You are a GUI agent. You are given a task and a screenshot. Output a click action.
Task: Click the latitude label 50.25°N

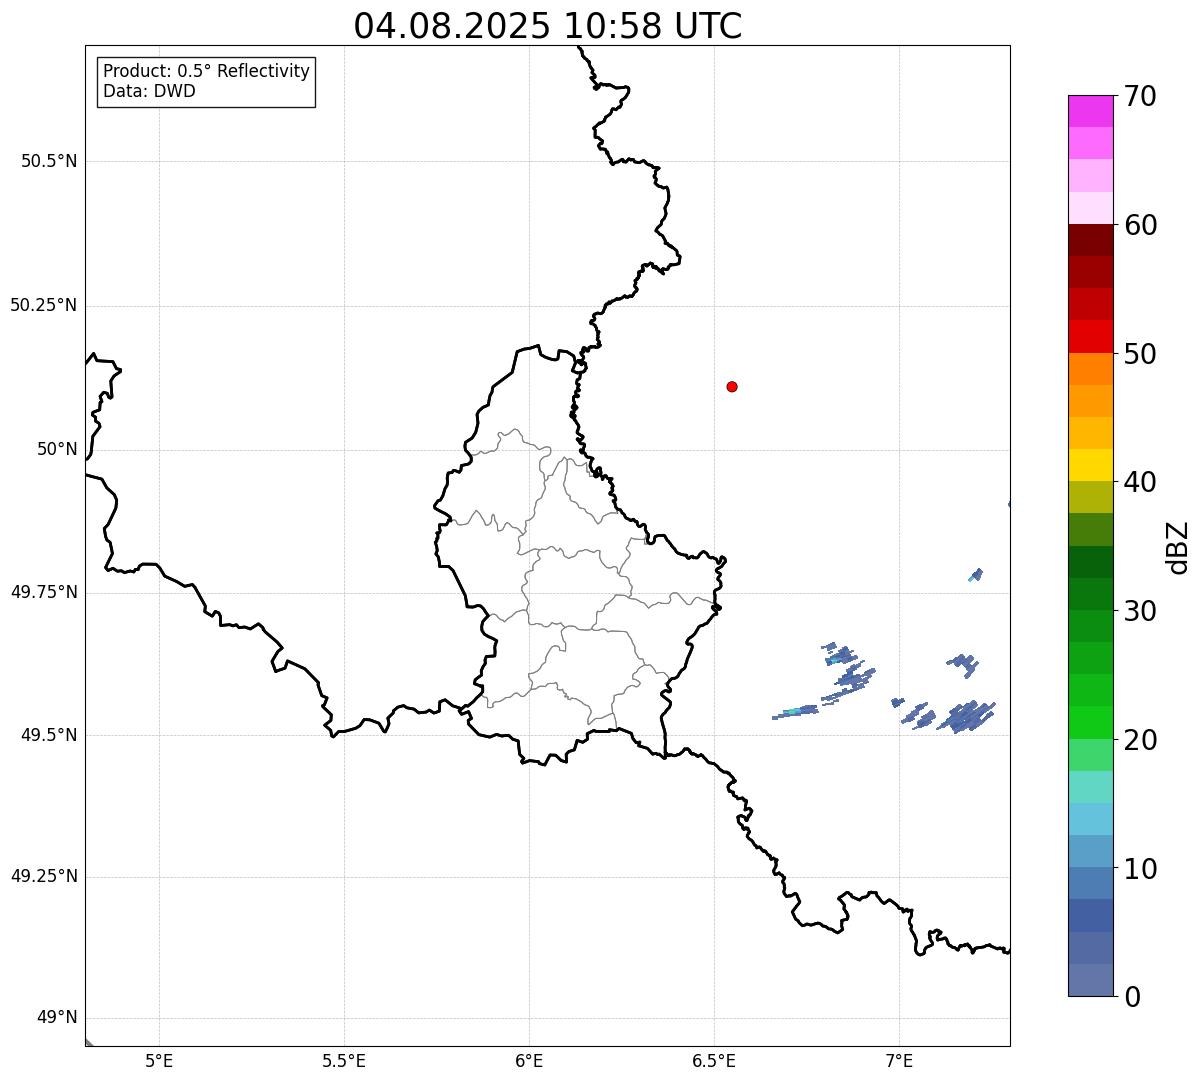tap(44, 305)
